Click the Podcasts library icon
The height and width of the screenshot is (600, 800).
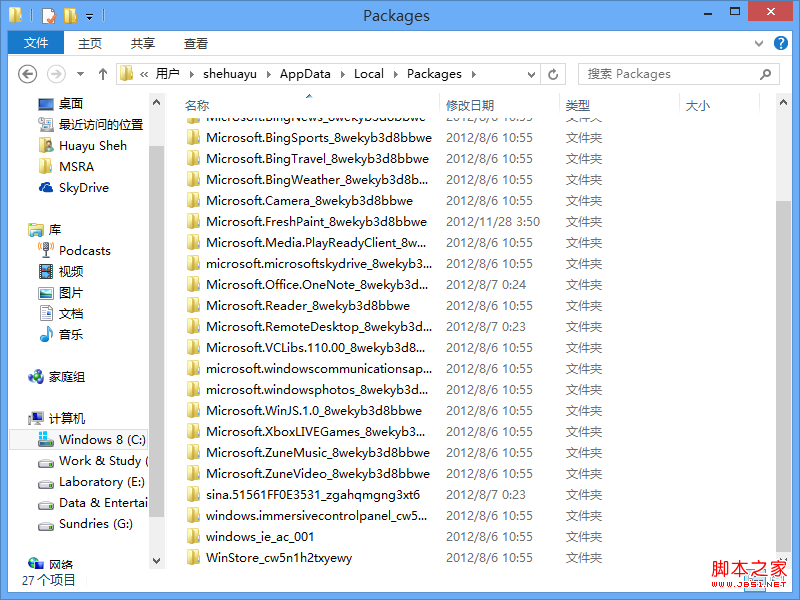click(x=45, y=251)
